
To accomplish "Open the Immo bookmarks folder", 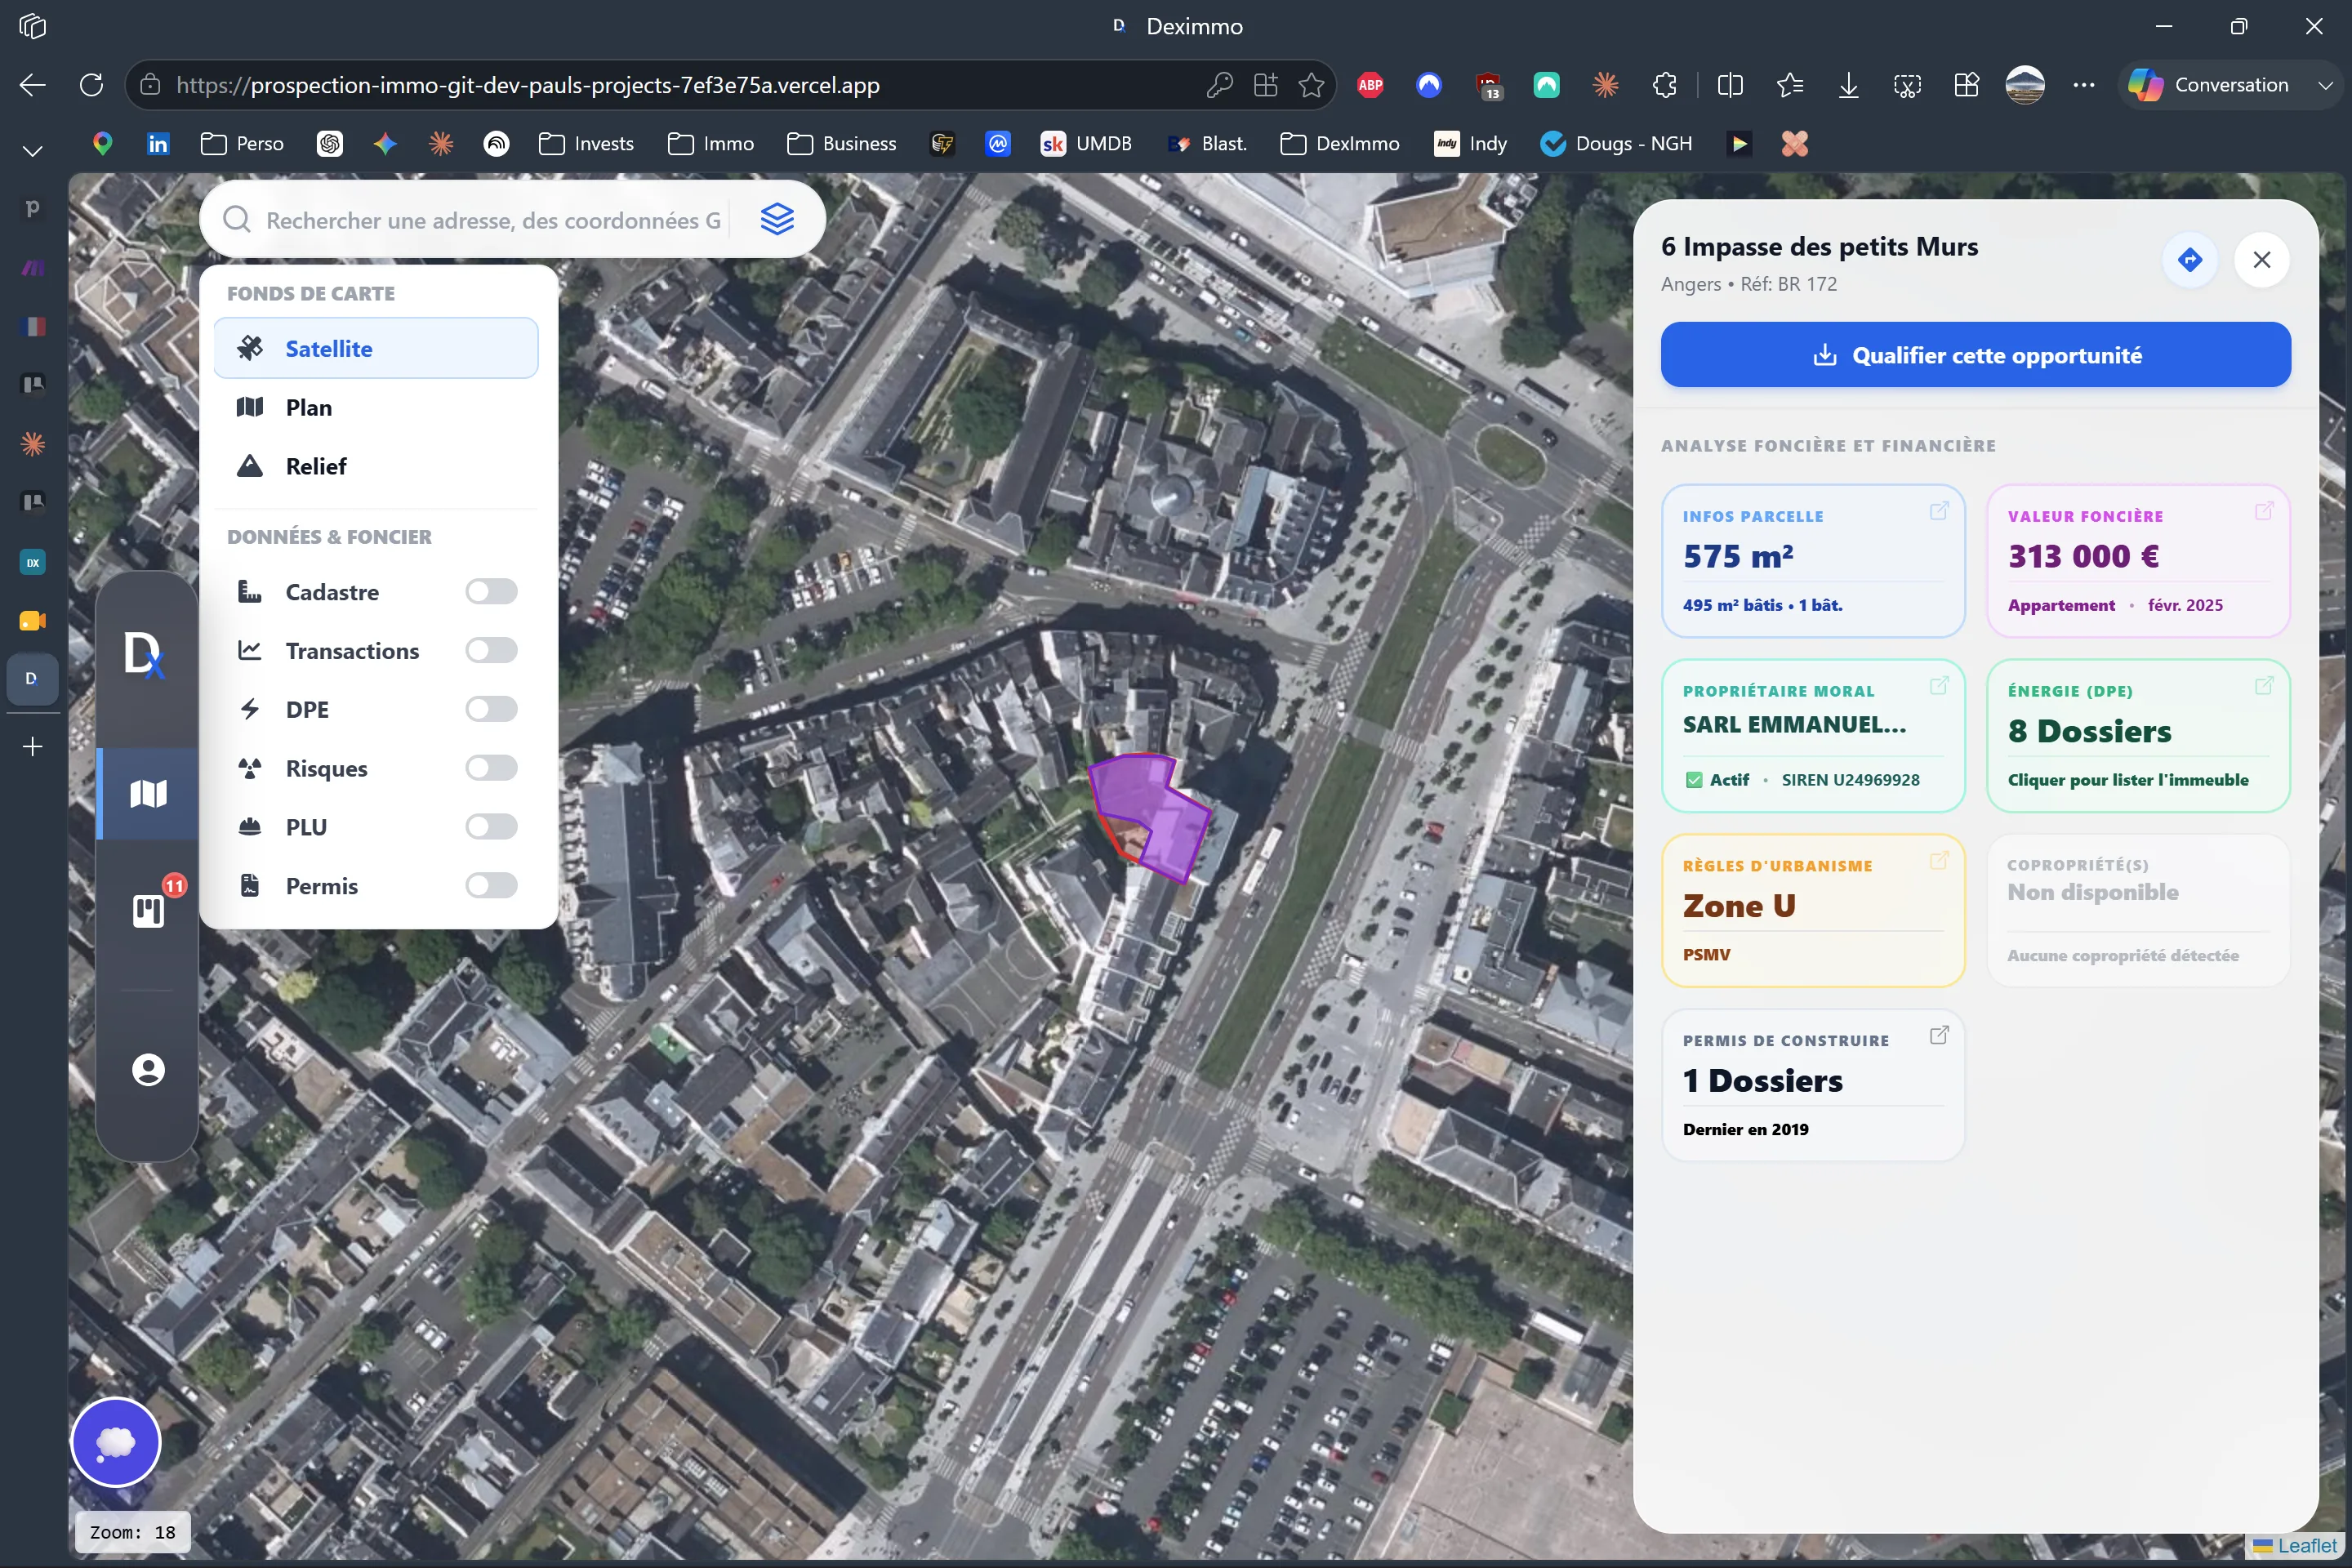I will (x=711, y=144).
